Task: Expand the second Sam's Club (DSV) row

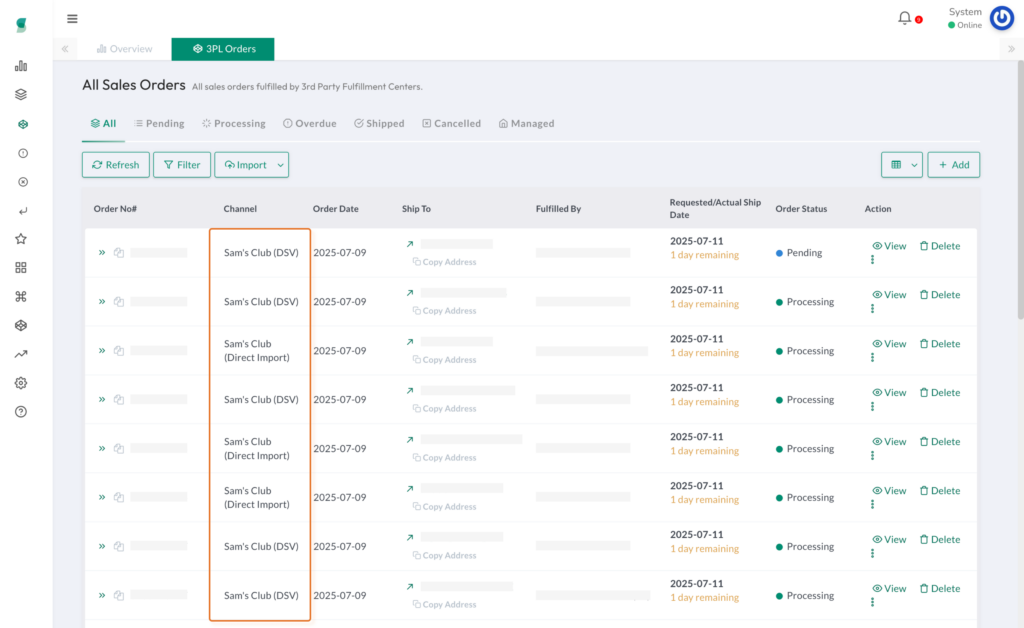Action: [x=102, y=302]
